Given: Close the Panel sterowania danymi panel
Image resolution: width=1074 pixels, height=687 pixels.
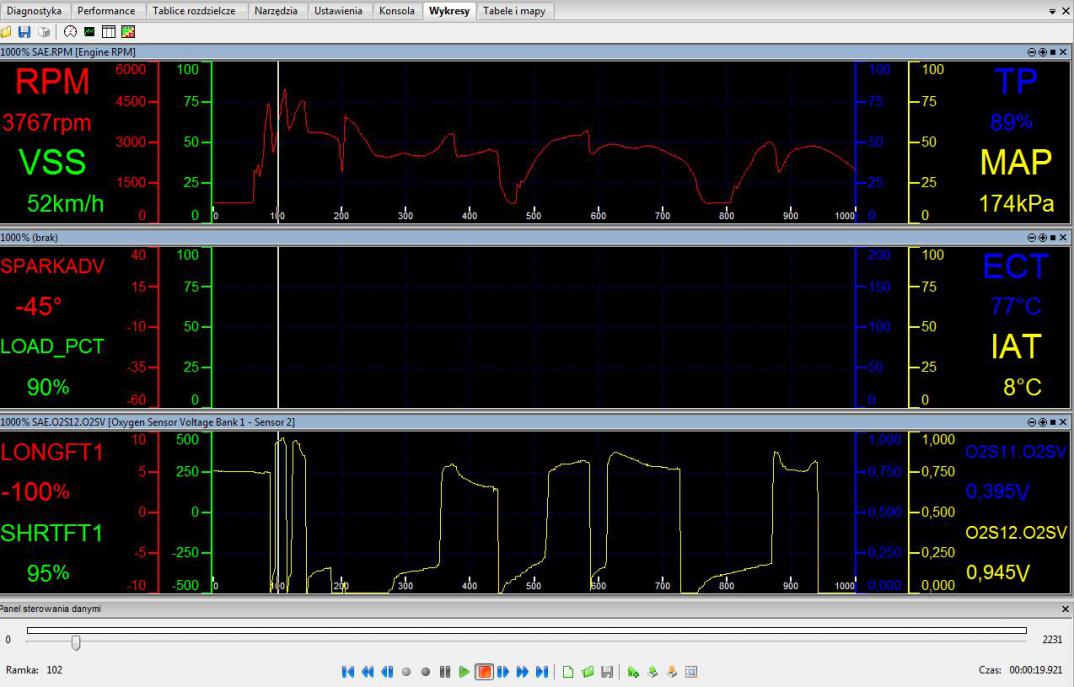Looking at the screenshot, I should [1064, 608].
